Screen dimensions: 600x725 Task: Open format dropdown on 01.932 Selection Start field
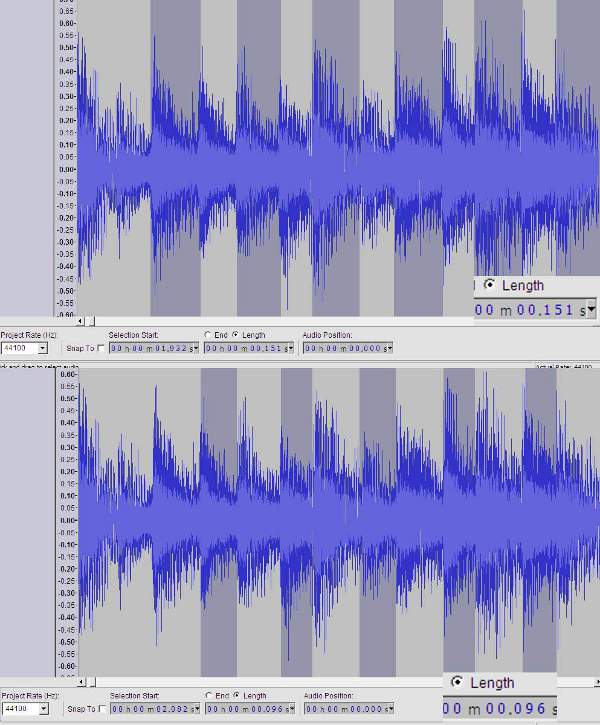click(x=196, y=348)
